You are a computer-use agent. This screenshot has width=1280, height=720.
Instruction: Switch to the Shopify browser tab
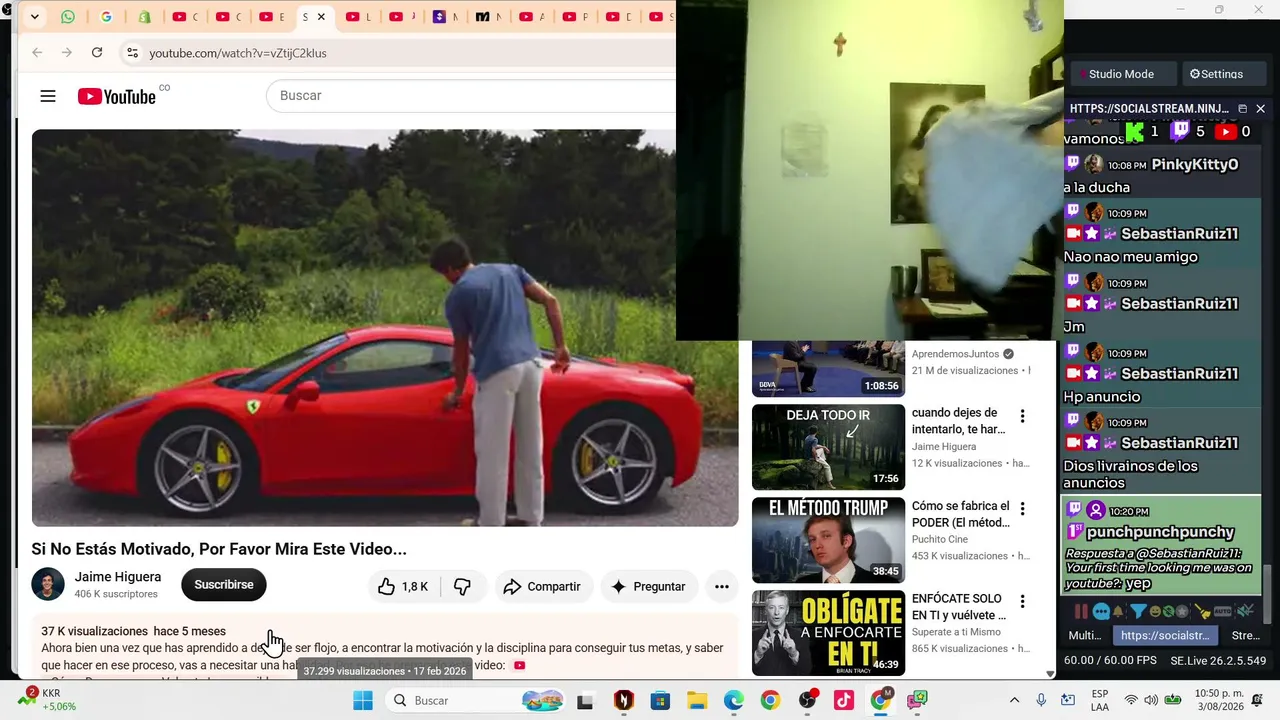[144, 17]
